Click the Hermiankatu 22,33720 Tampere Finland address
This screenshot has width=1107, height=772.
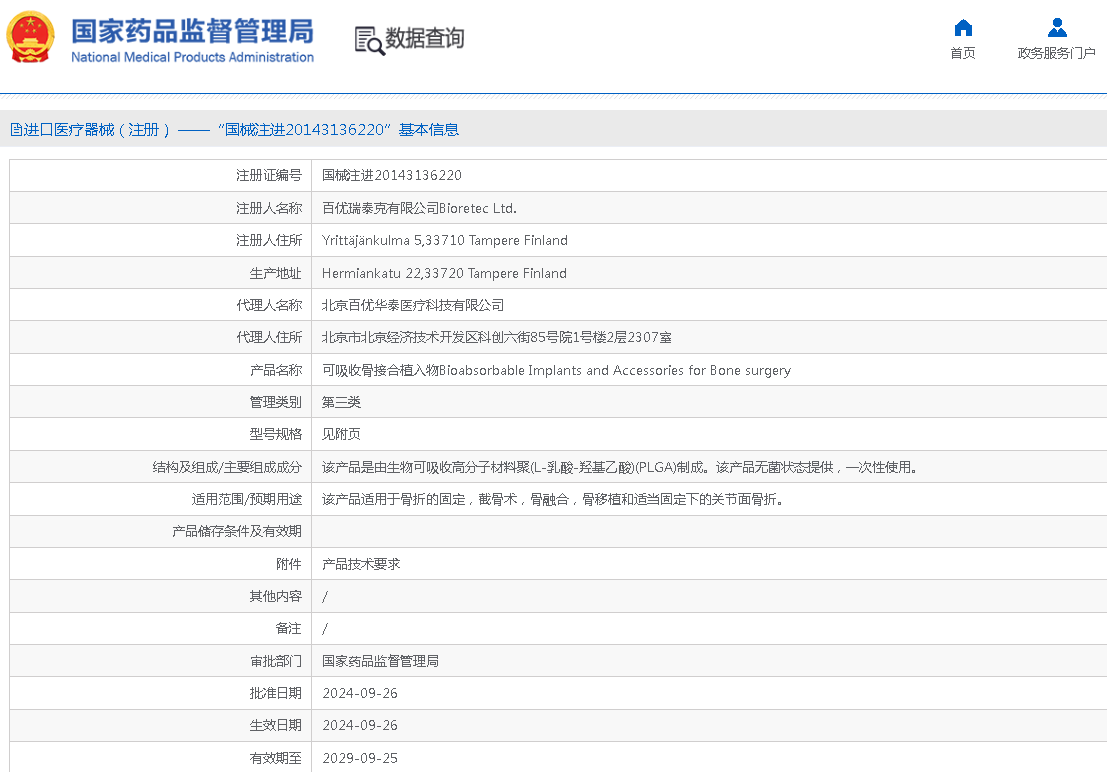click(444, 273)
